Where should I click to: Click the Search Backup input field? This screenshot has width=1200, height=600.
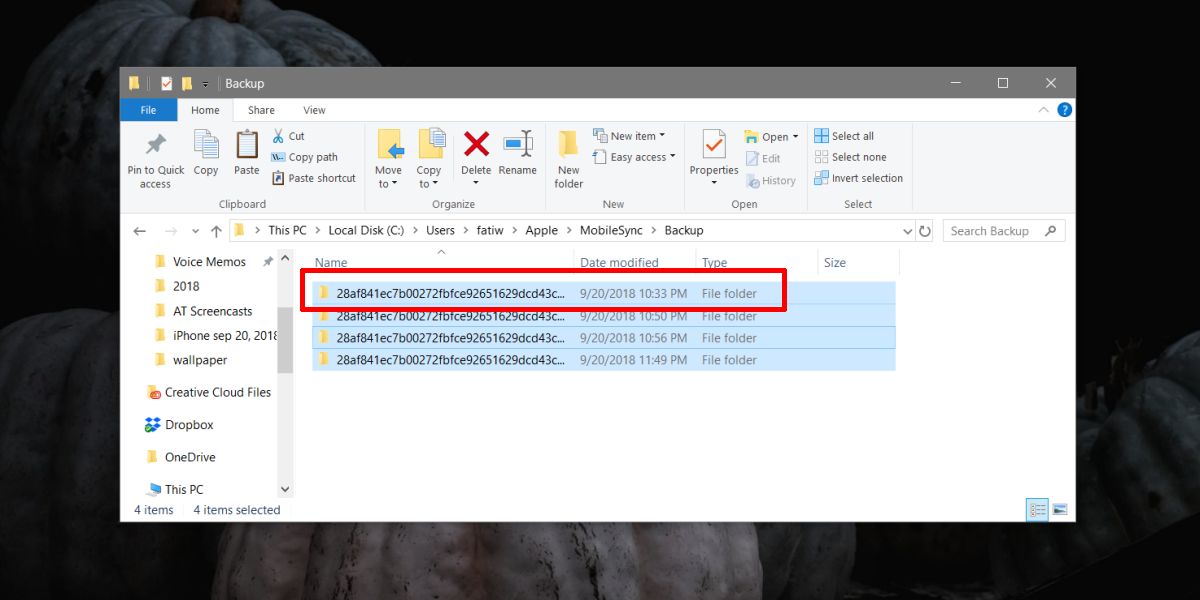tap(1003, 231)
